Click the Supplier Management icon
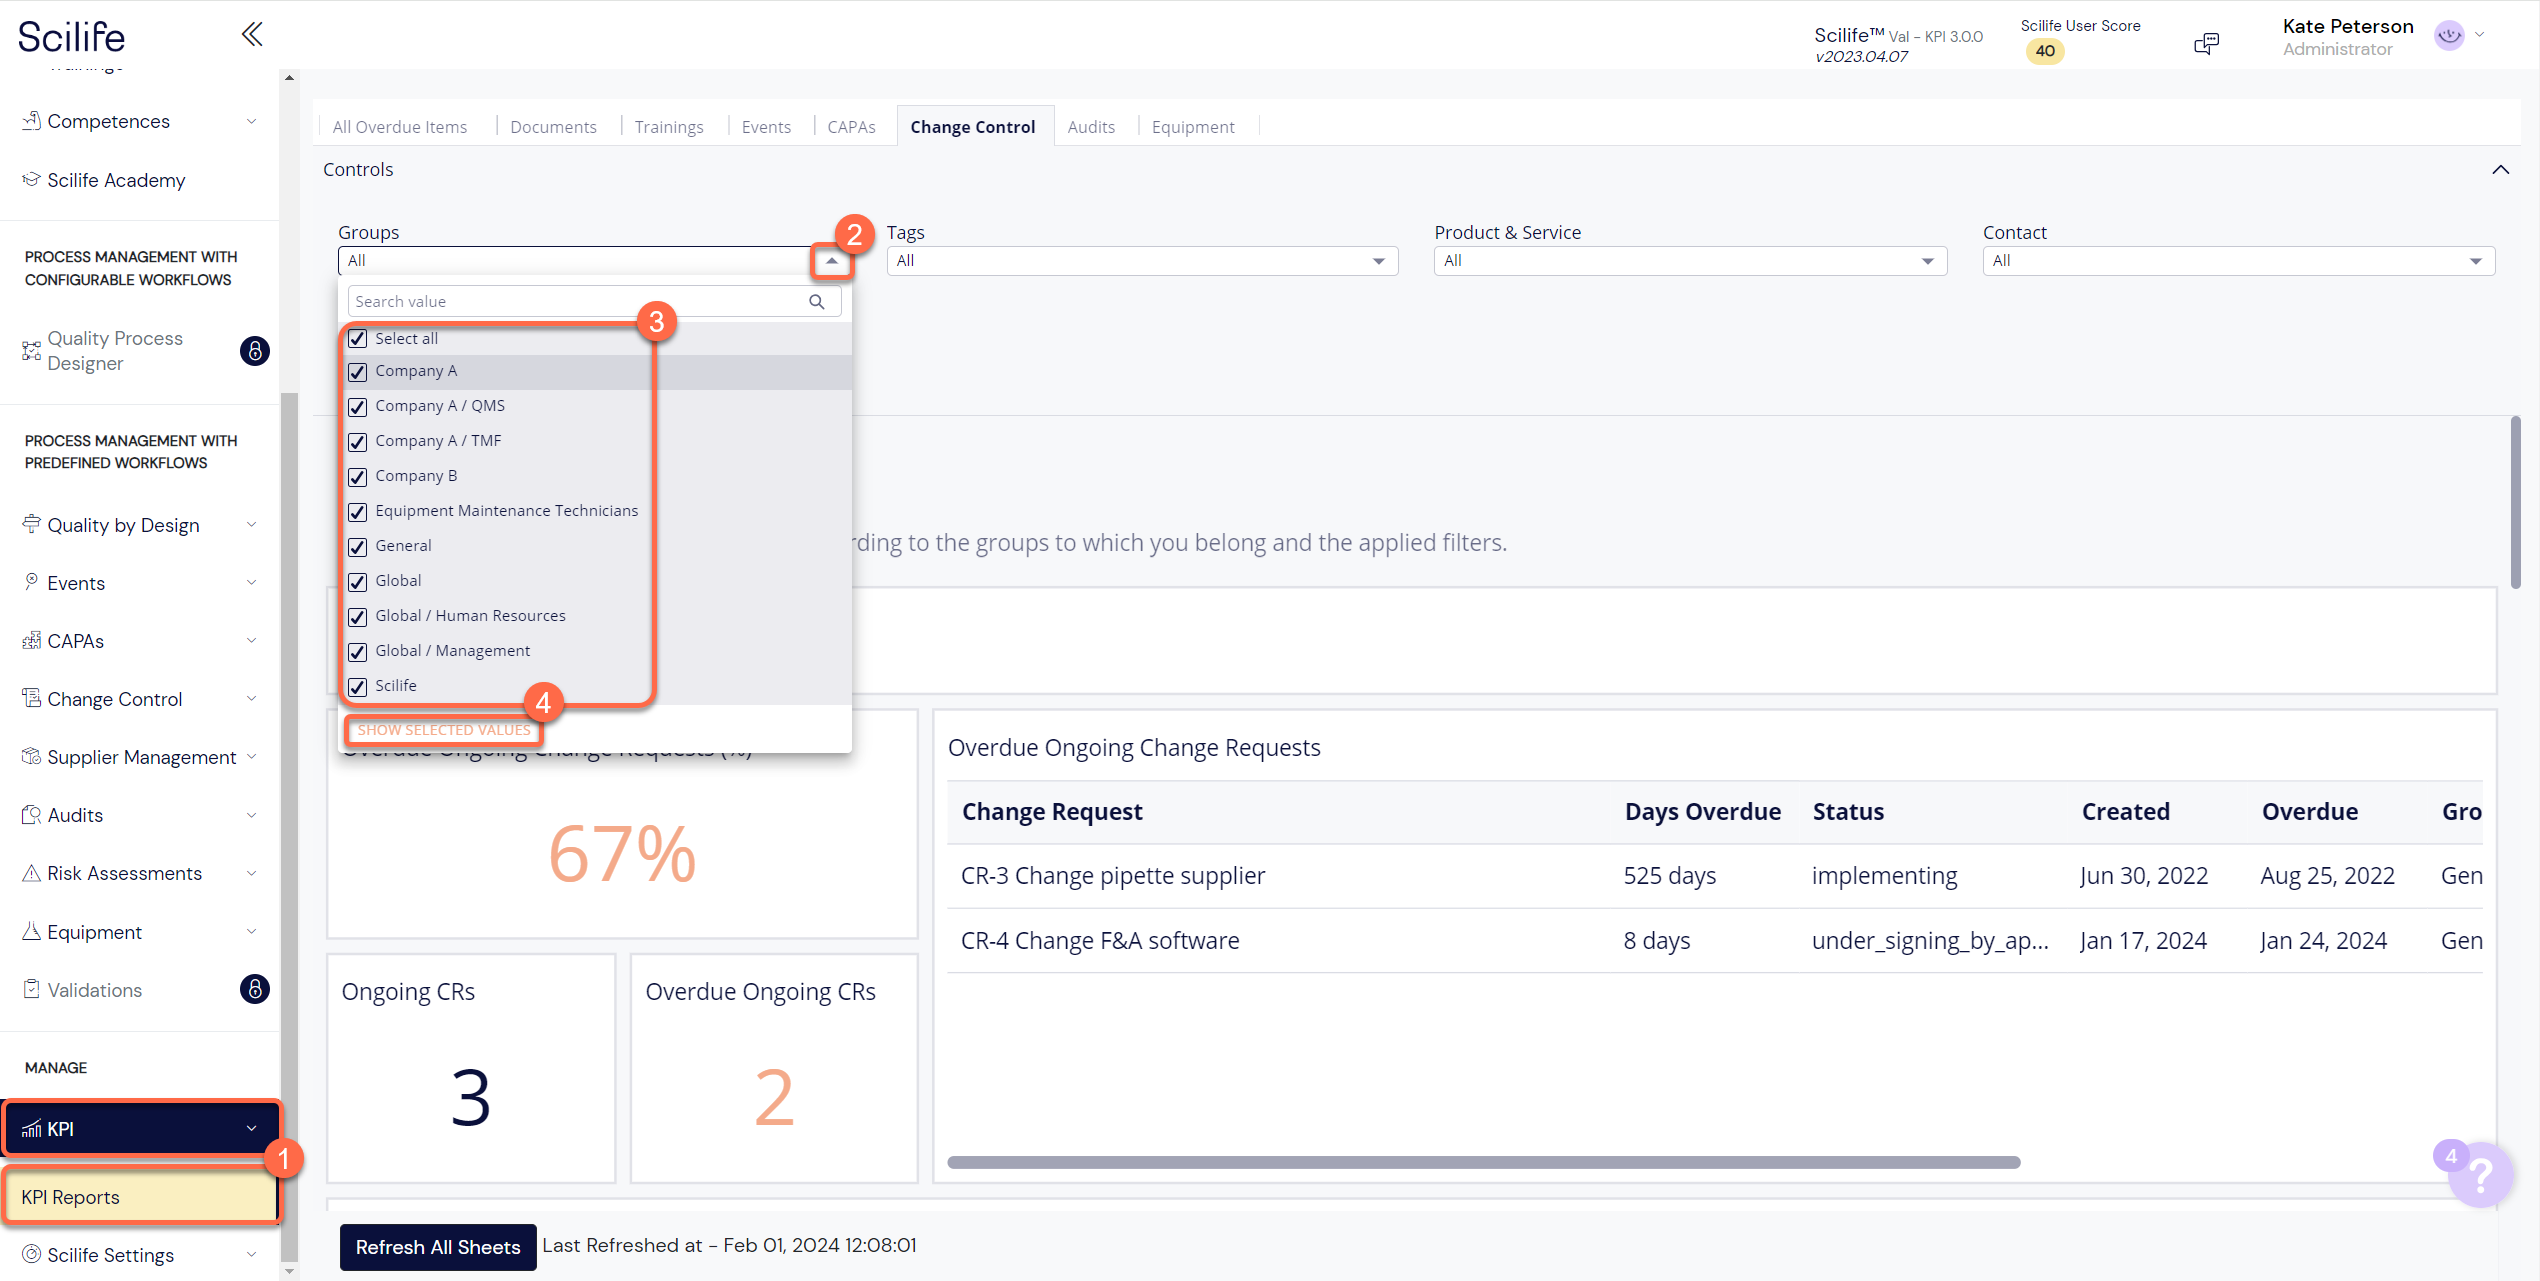2540x1281 pixels. point(32,756)
